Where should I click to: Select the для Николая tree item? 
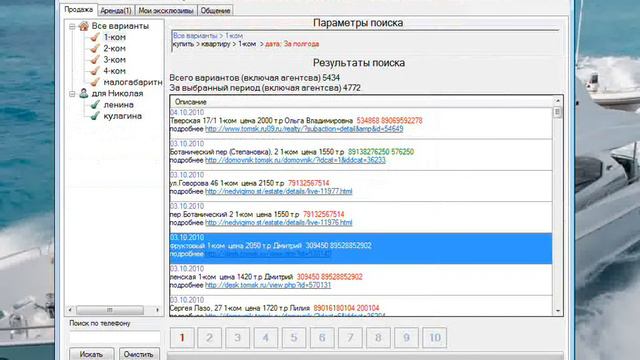117,93
